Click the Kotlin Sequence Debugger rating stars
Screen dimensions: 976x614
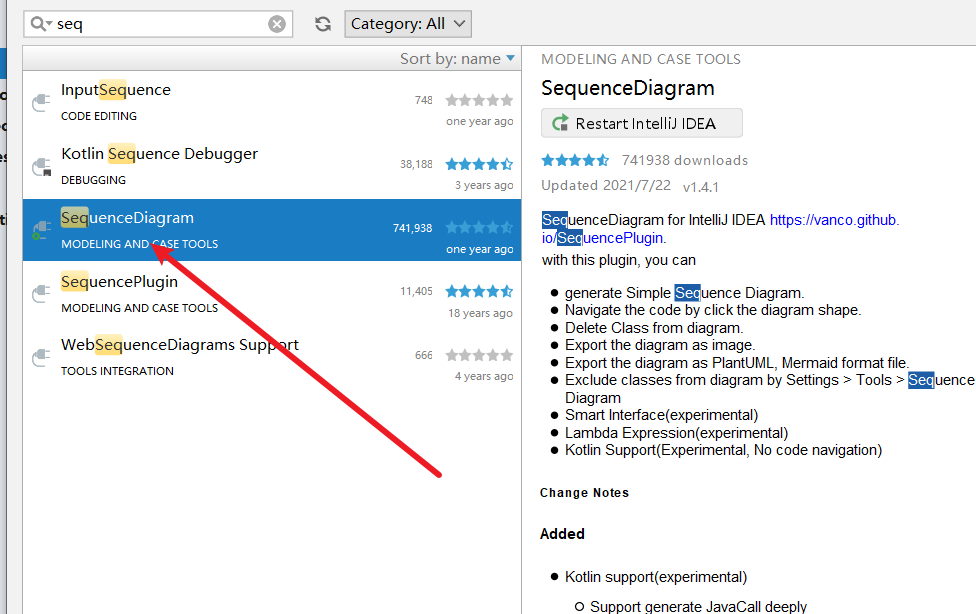point(479,164)
